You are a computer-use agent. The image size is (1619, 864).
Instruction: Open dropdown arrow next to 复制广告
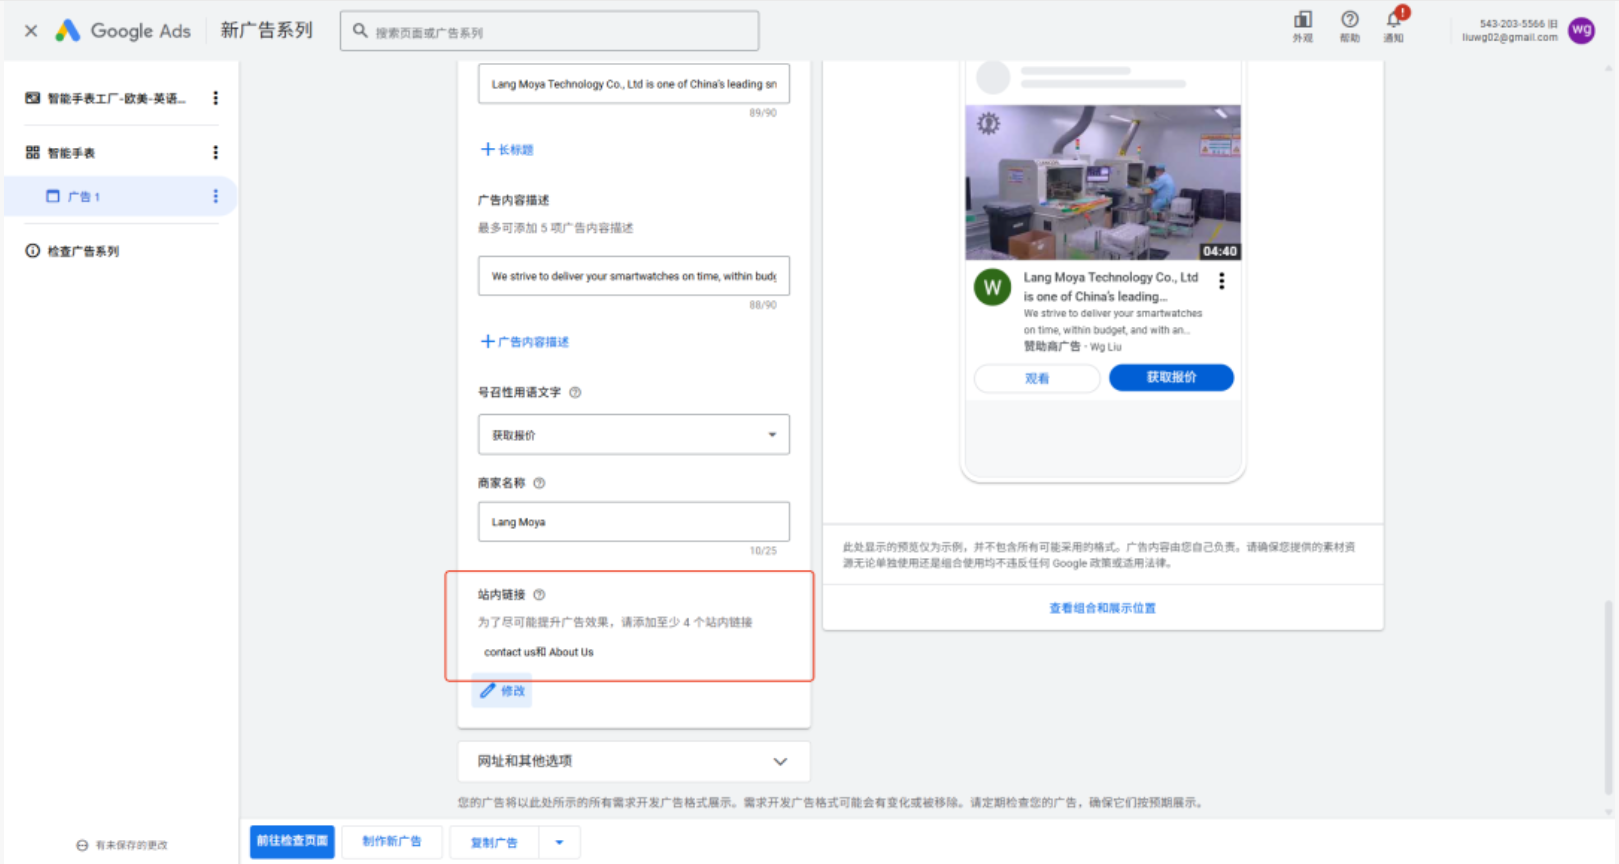(x=559, y=842)
